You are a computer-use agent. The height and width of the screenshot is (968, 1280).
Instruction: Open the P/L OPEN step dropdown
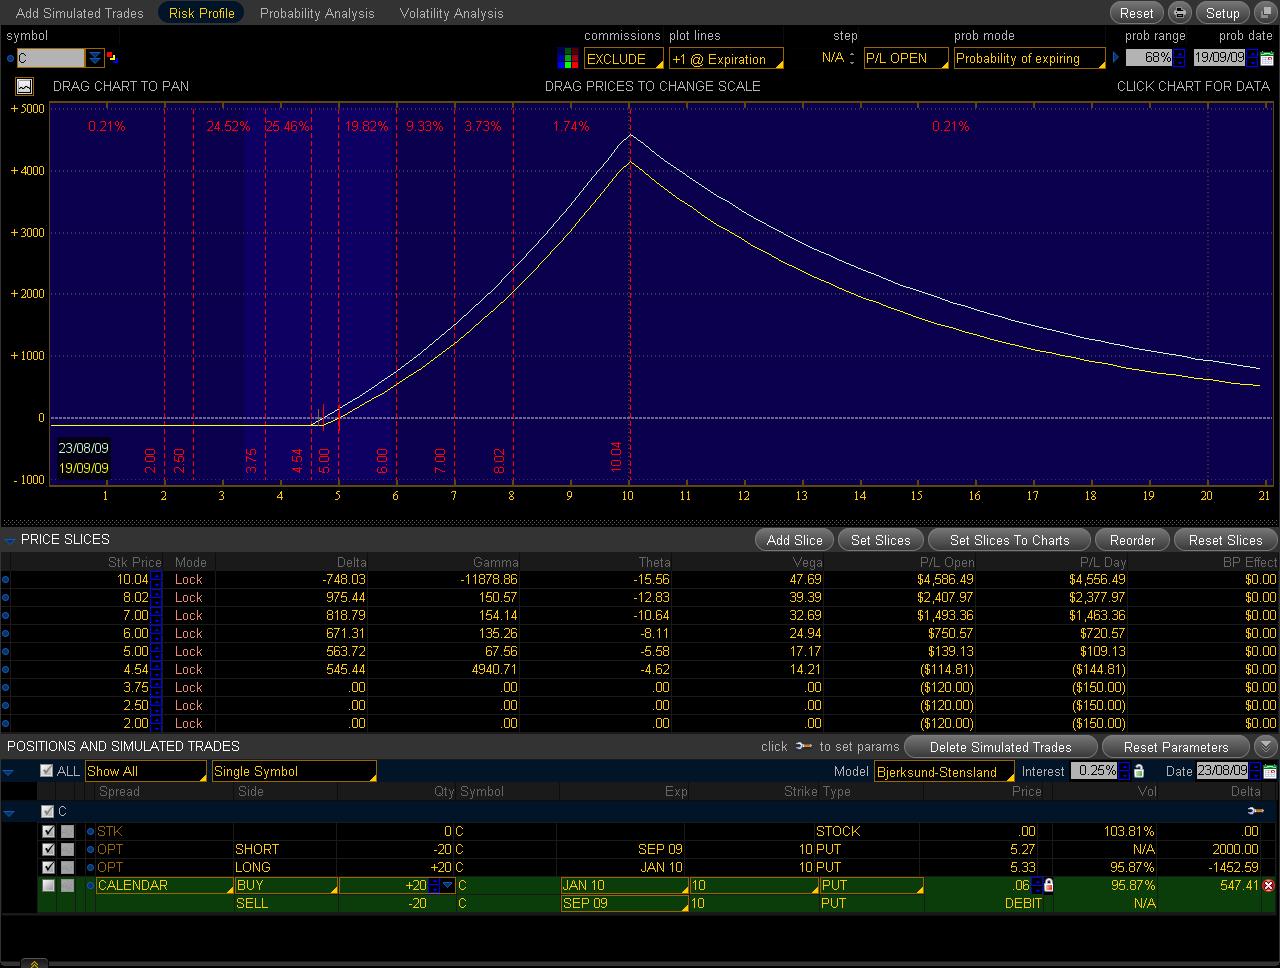(905, 58)
